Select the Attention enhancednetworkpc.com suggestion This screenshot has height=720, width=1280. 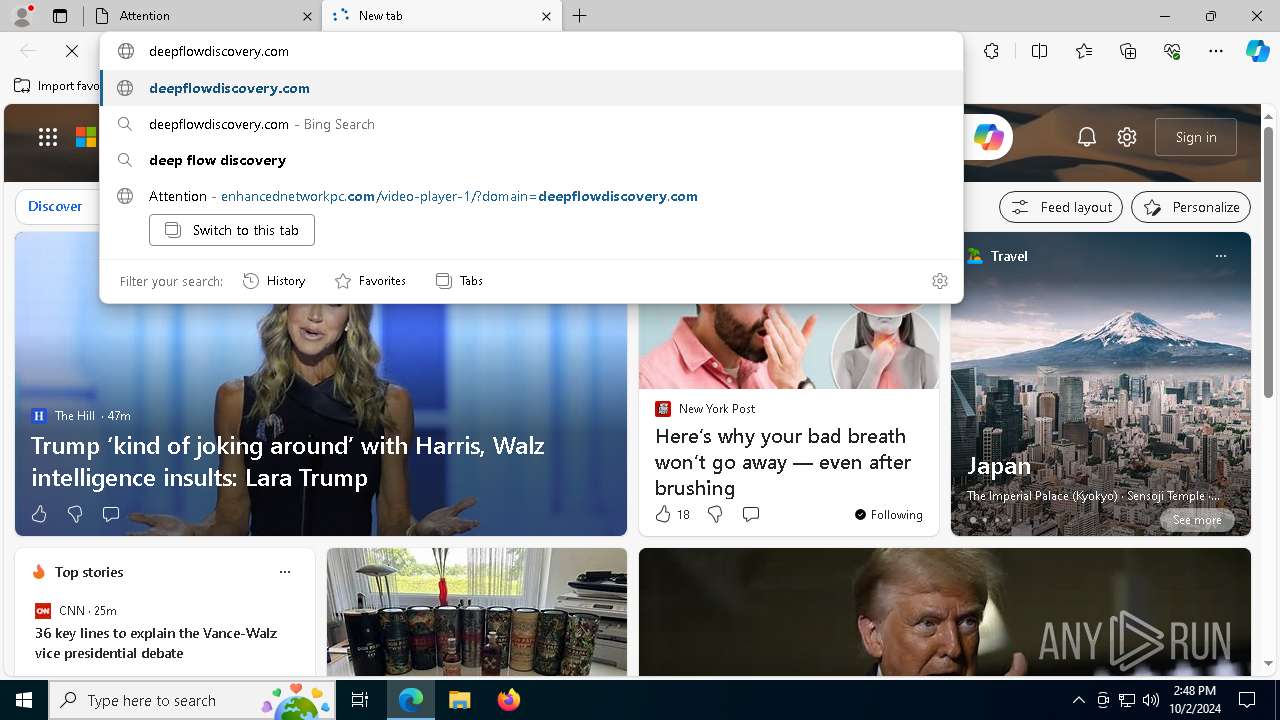[531, 196]
